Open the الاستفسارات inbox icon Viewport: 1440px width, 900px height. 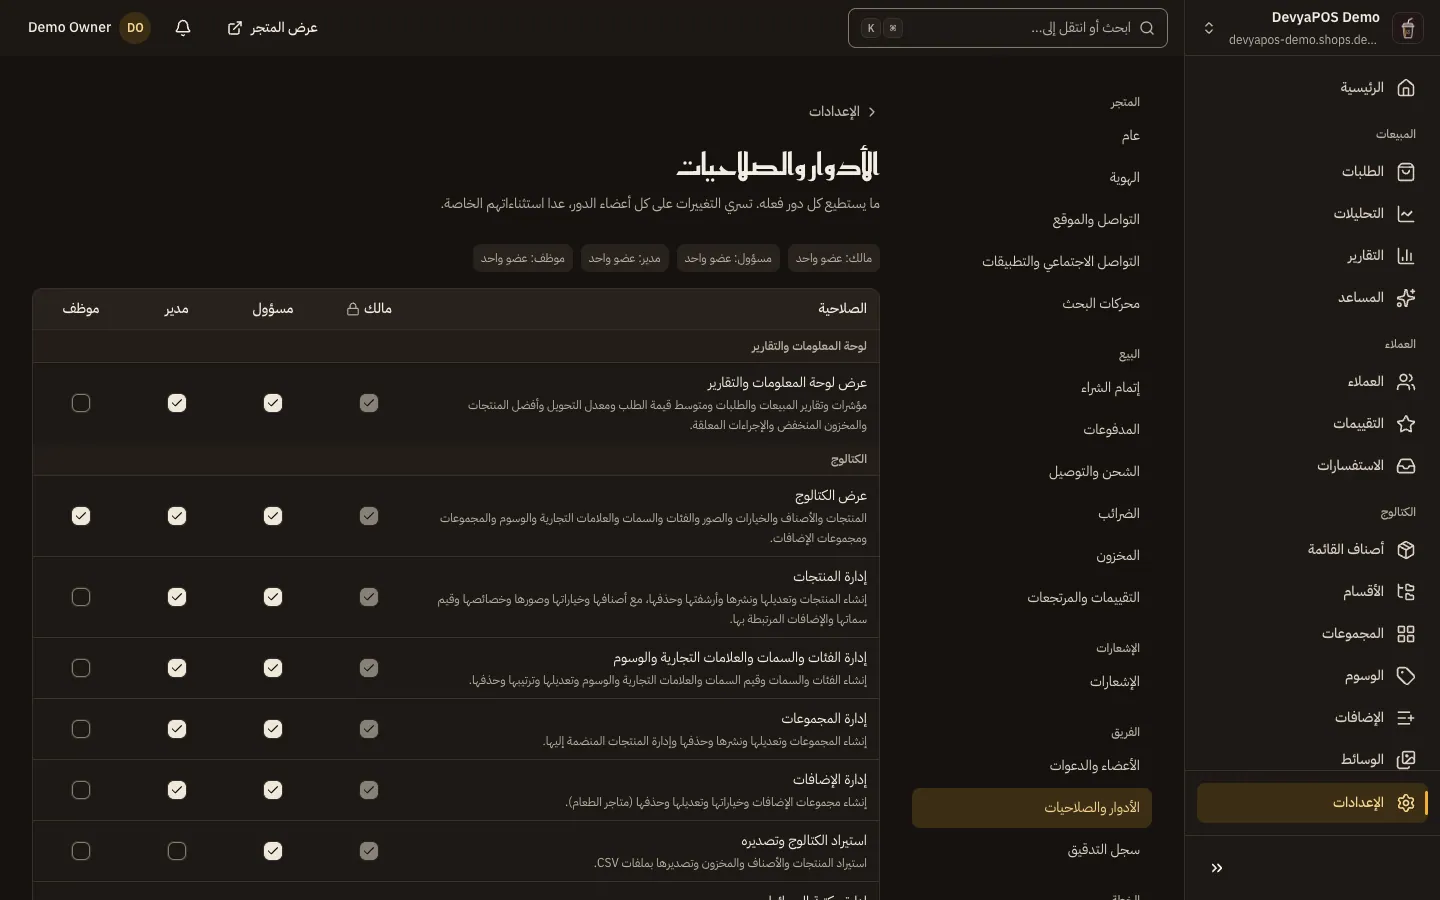1406,466
